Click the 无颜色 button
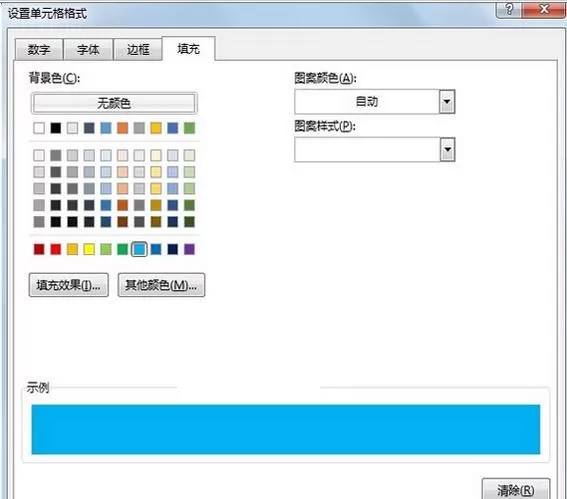The height and width of the screenshot is (499, 567). 114,103
